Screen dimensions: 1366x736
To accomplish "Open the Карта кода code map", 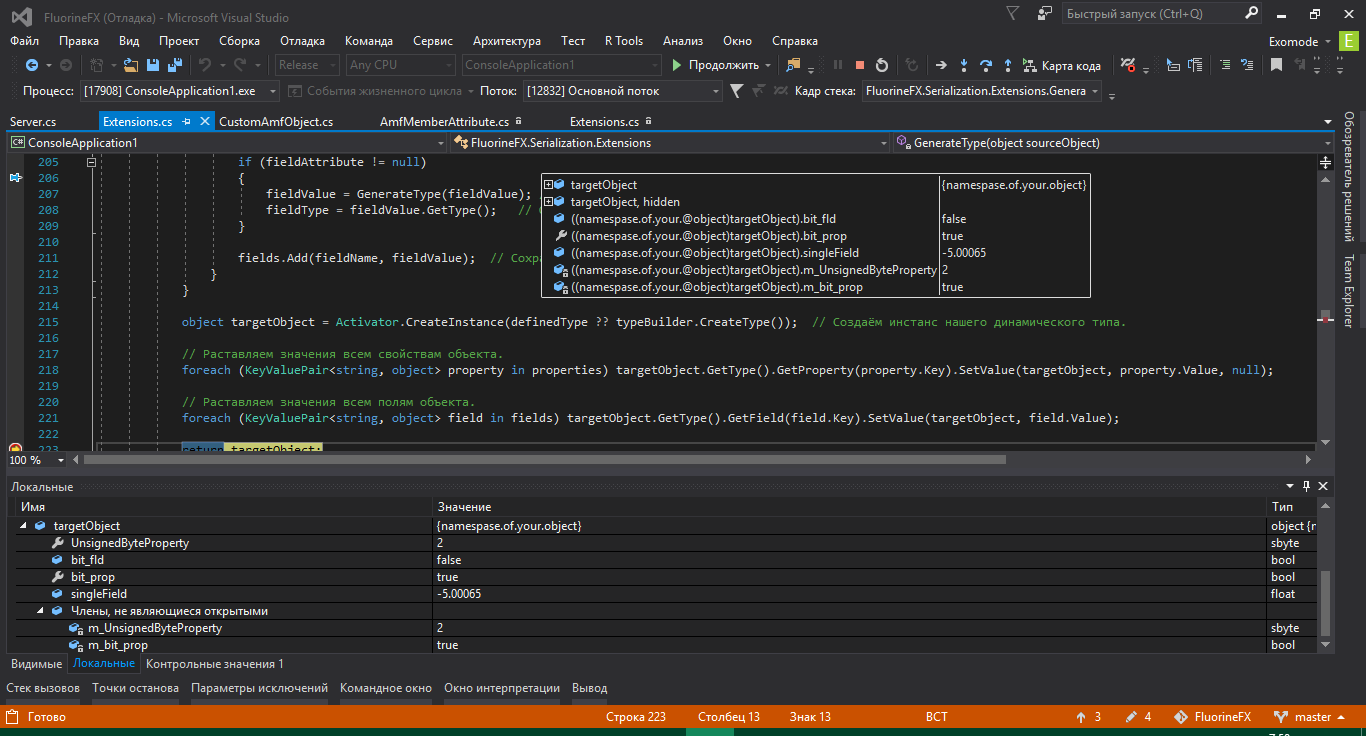I will (x=1062, y=65).
